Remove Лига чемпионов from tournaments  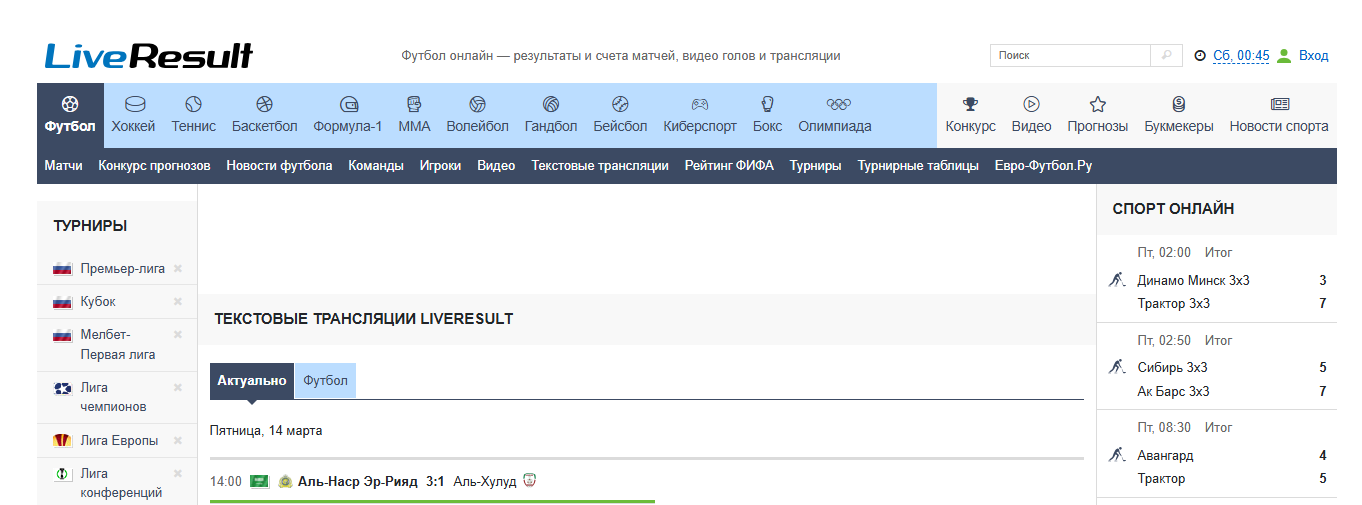[x=178, y=387]
